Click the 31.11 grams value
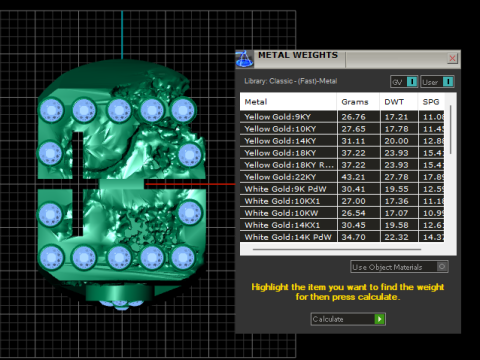Viewport: 480px width, 360px height. 353,141
